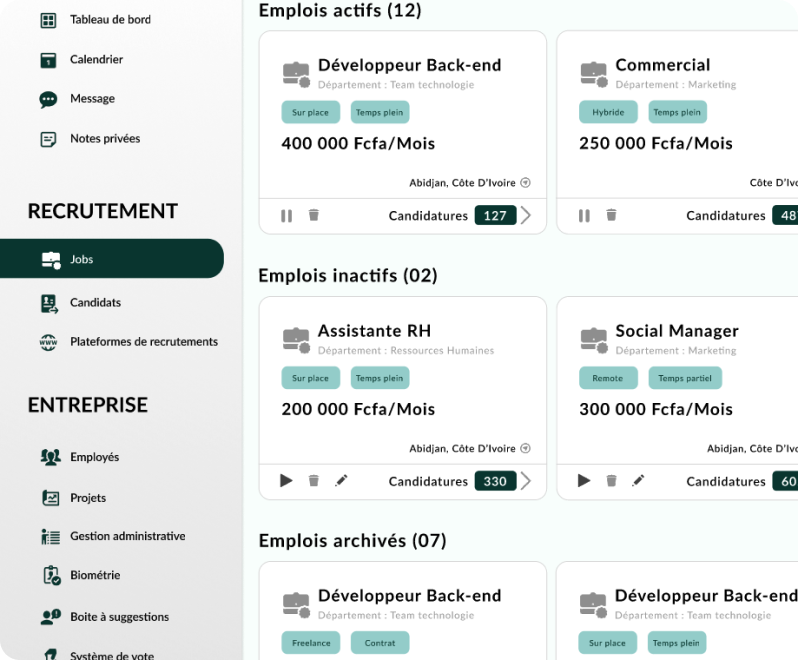Delete the Commercial job

[x=611, y=215]
